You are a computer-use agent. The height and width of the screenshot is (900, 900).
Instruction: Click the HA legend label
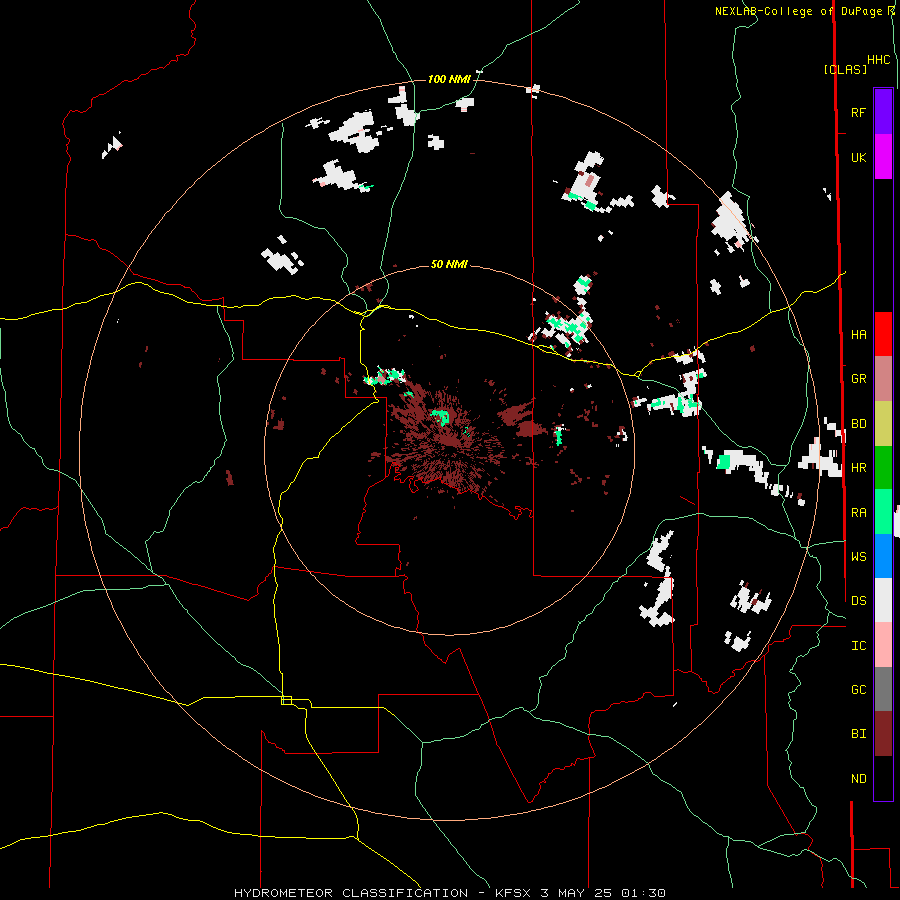(858, 334)
